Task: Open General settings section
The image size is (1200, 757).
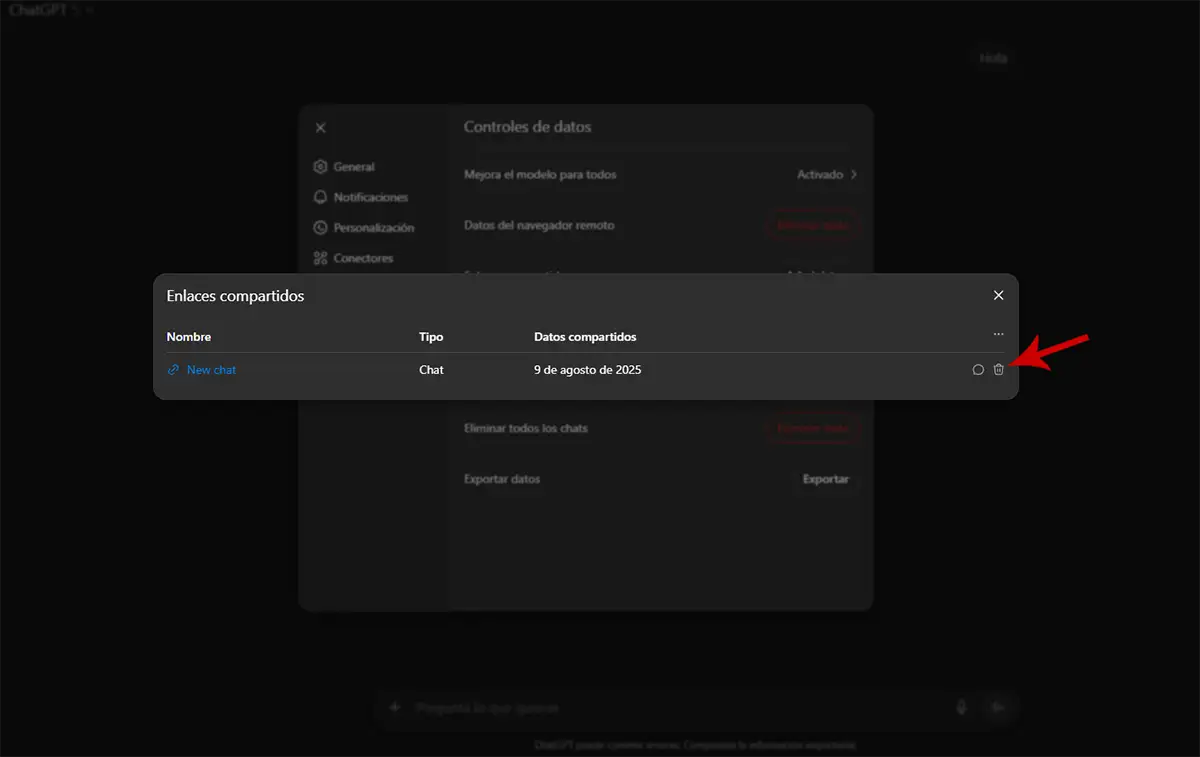Action: tap(353, 167)
